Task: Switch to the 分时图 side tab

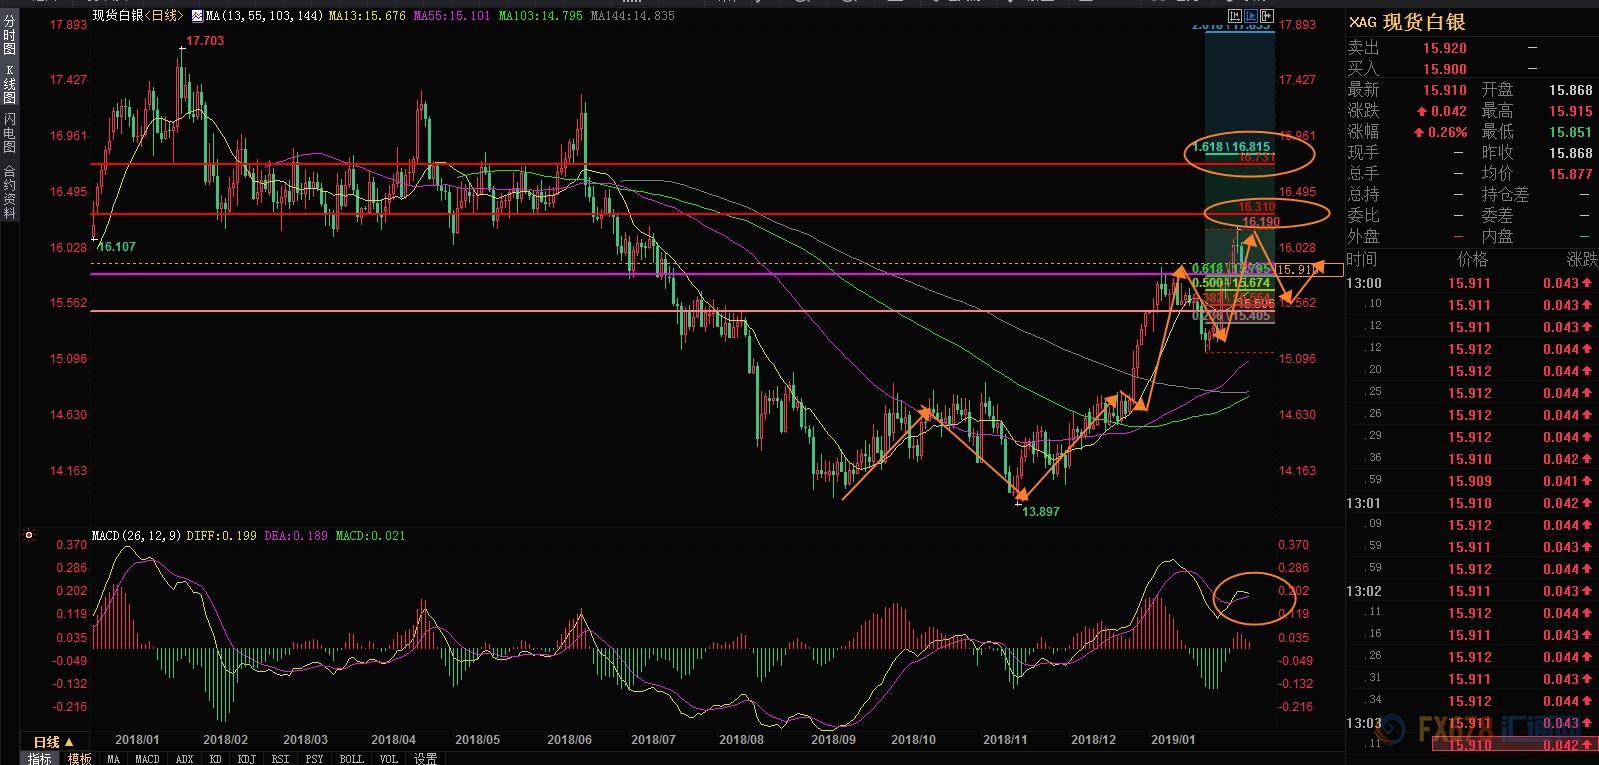Action: coord(9,34)
